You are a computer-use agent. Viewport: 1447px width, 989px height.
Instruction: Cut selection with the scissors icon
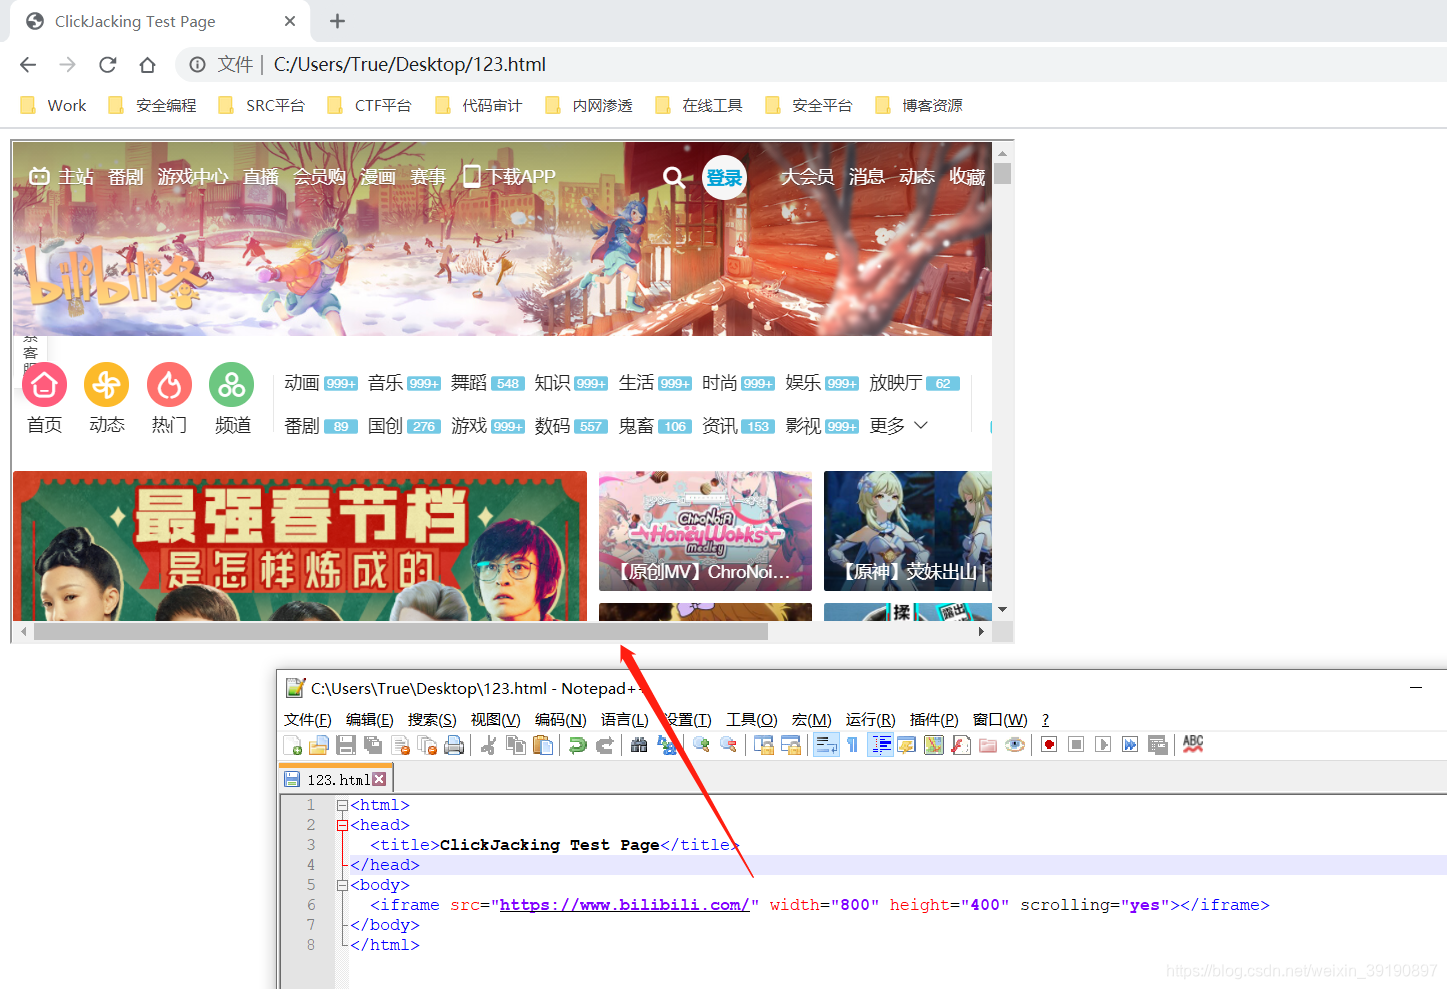pyautogui.click(x=488, y=745)
